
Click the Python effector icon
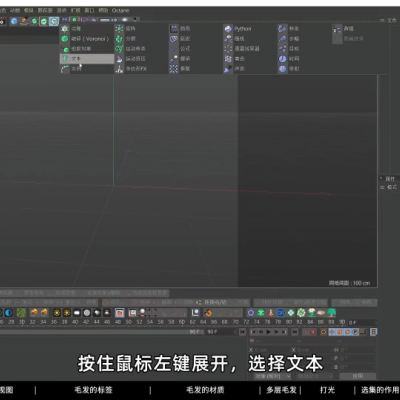pyautogui.click(x=228, y=29)
